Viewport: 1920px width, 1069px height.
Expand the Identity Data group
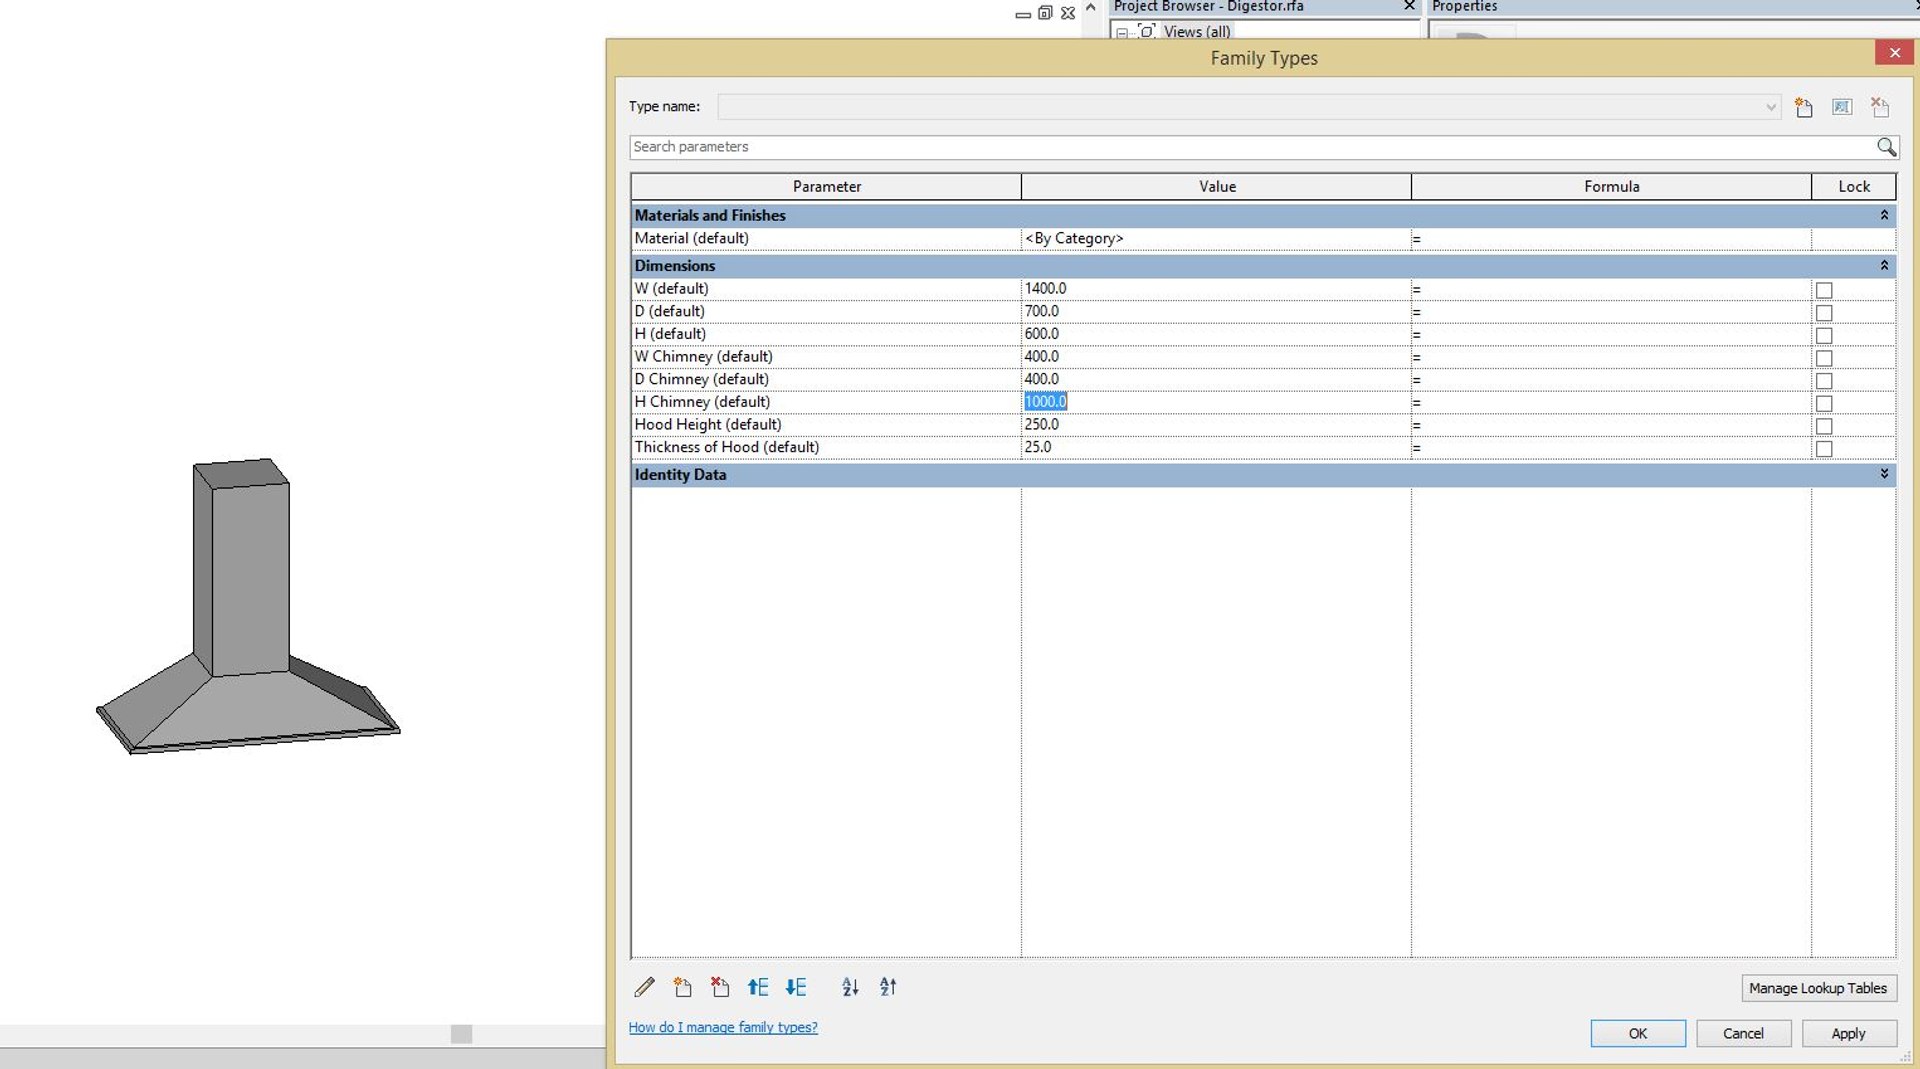pos(1884,474)
